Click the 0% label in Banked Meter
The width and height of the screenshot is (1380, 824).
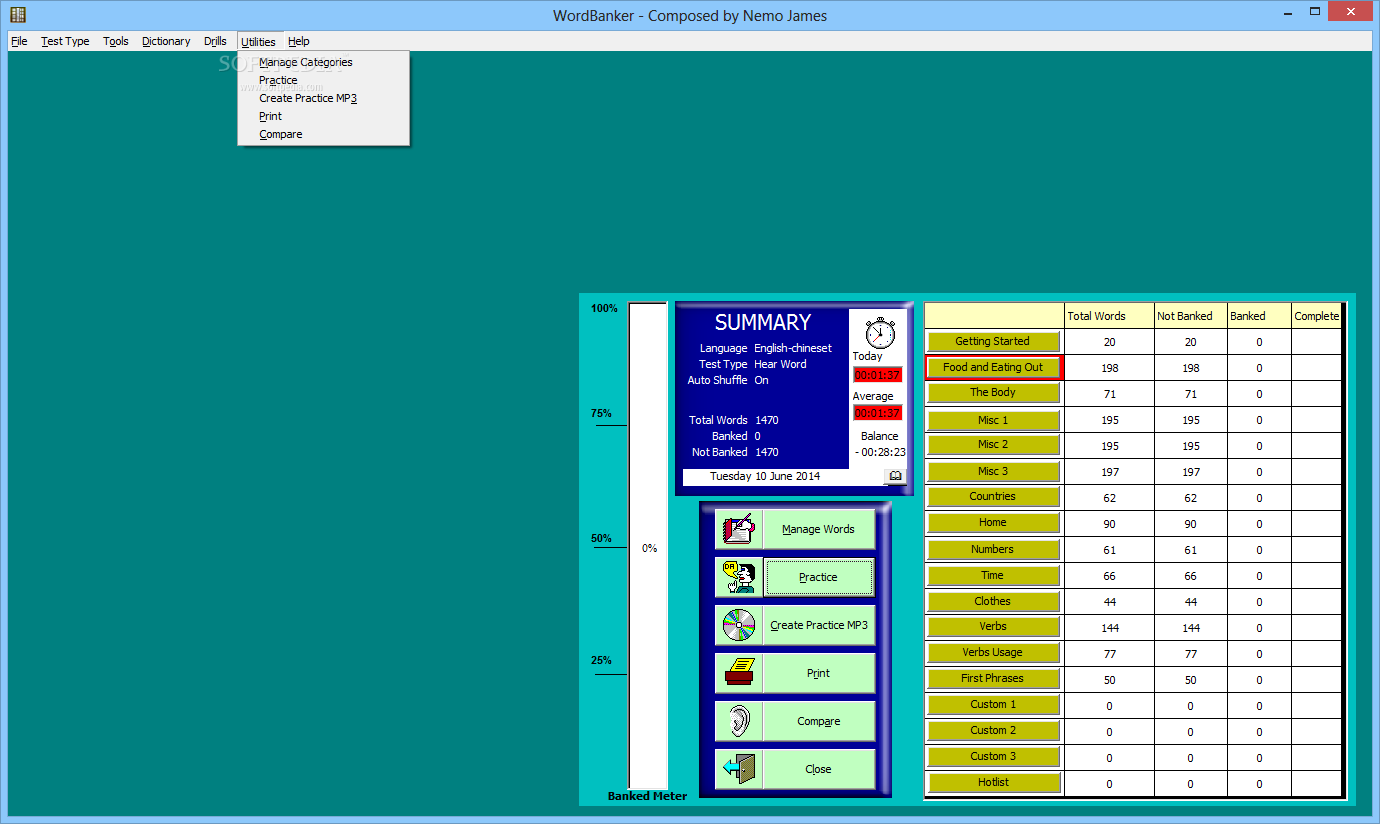coord(649,548)
